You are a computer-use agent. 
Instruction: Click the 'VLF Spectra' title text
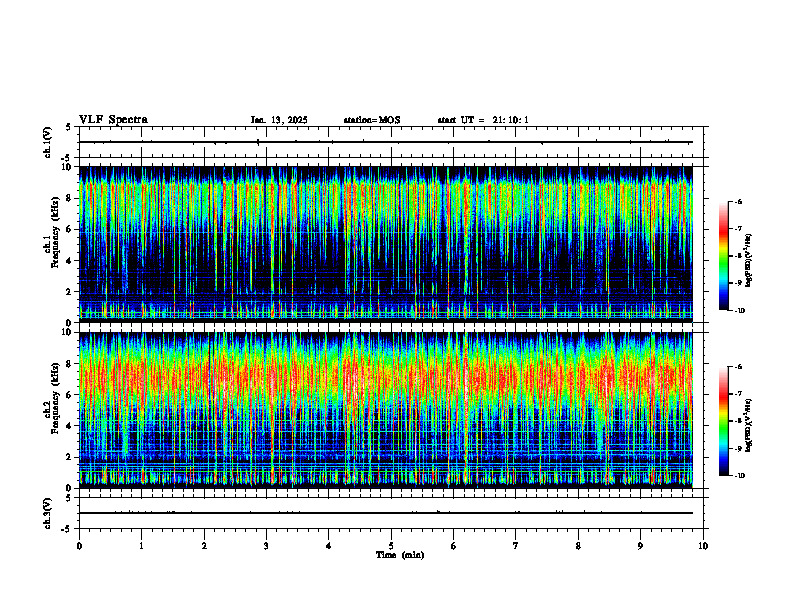[x=113, y=120]
